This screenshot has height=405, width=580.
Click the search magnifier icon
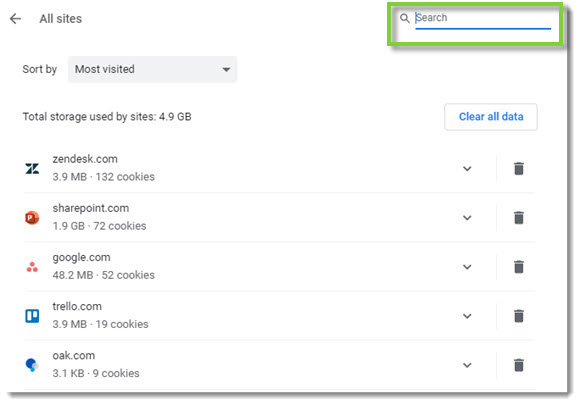point(405,18)
